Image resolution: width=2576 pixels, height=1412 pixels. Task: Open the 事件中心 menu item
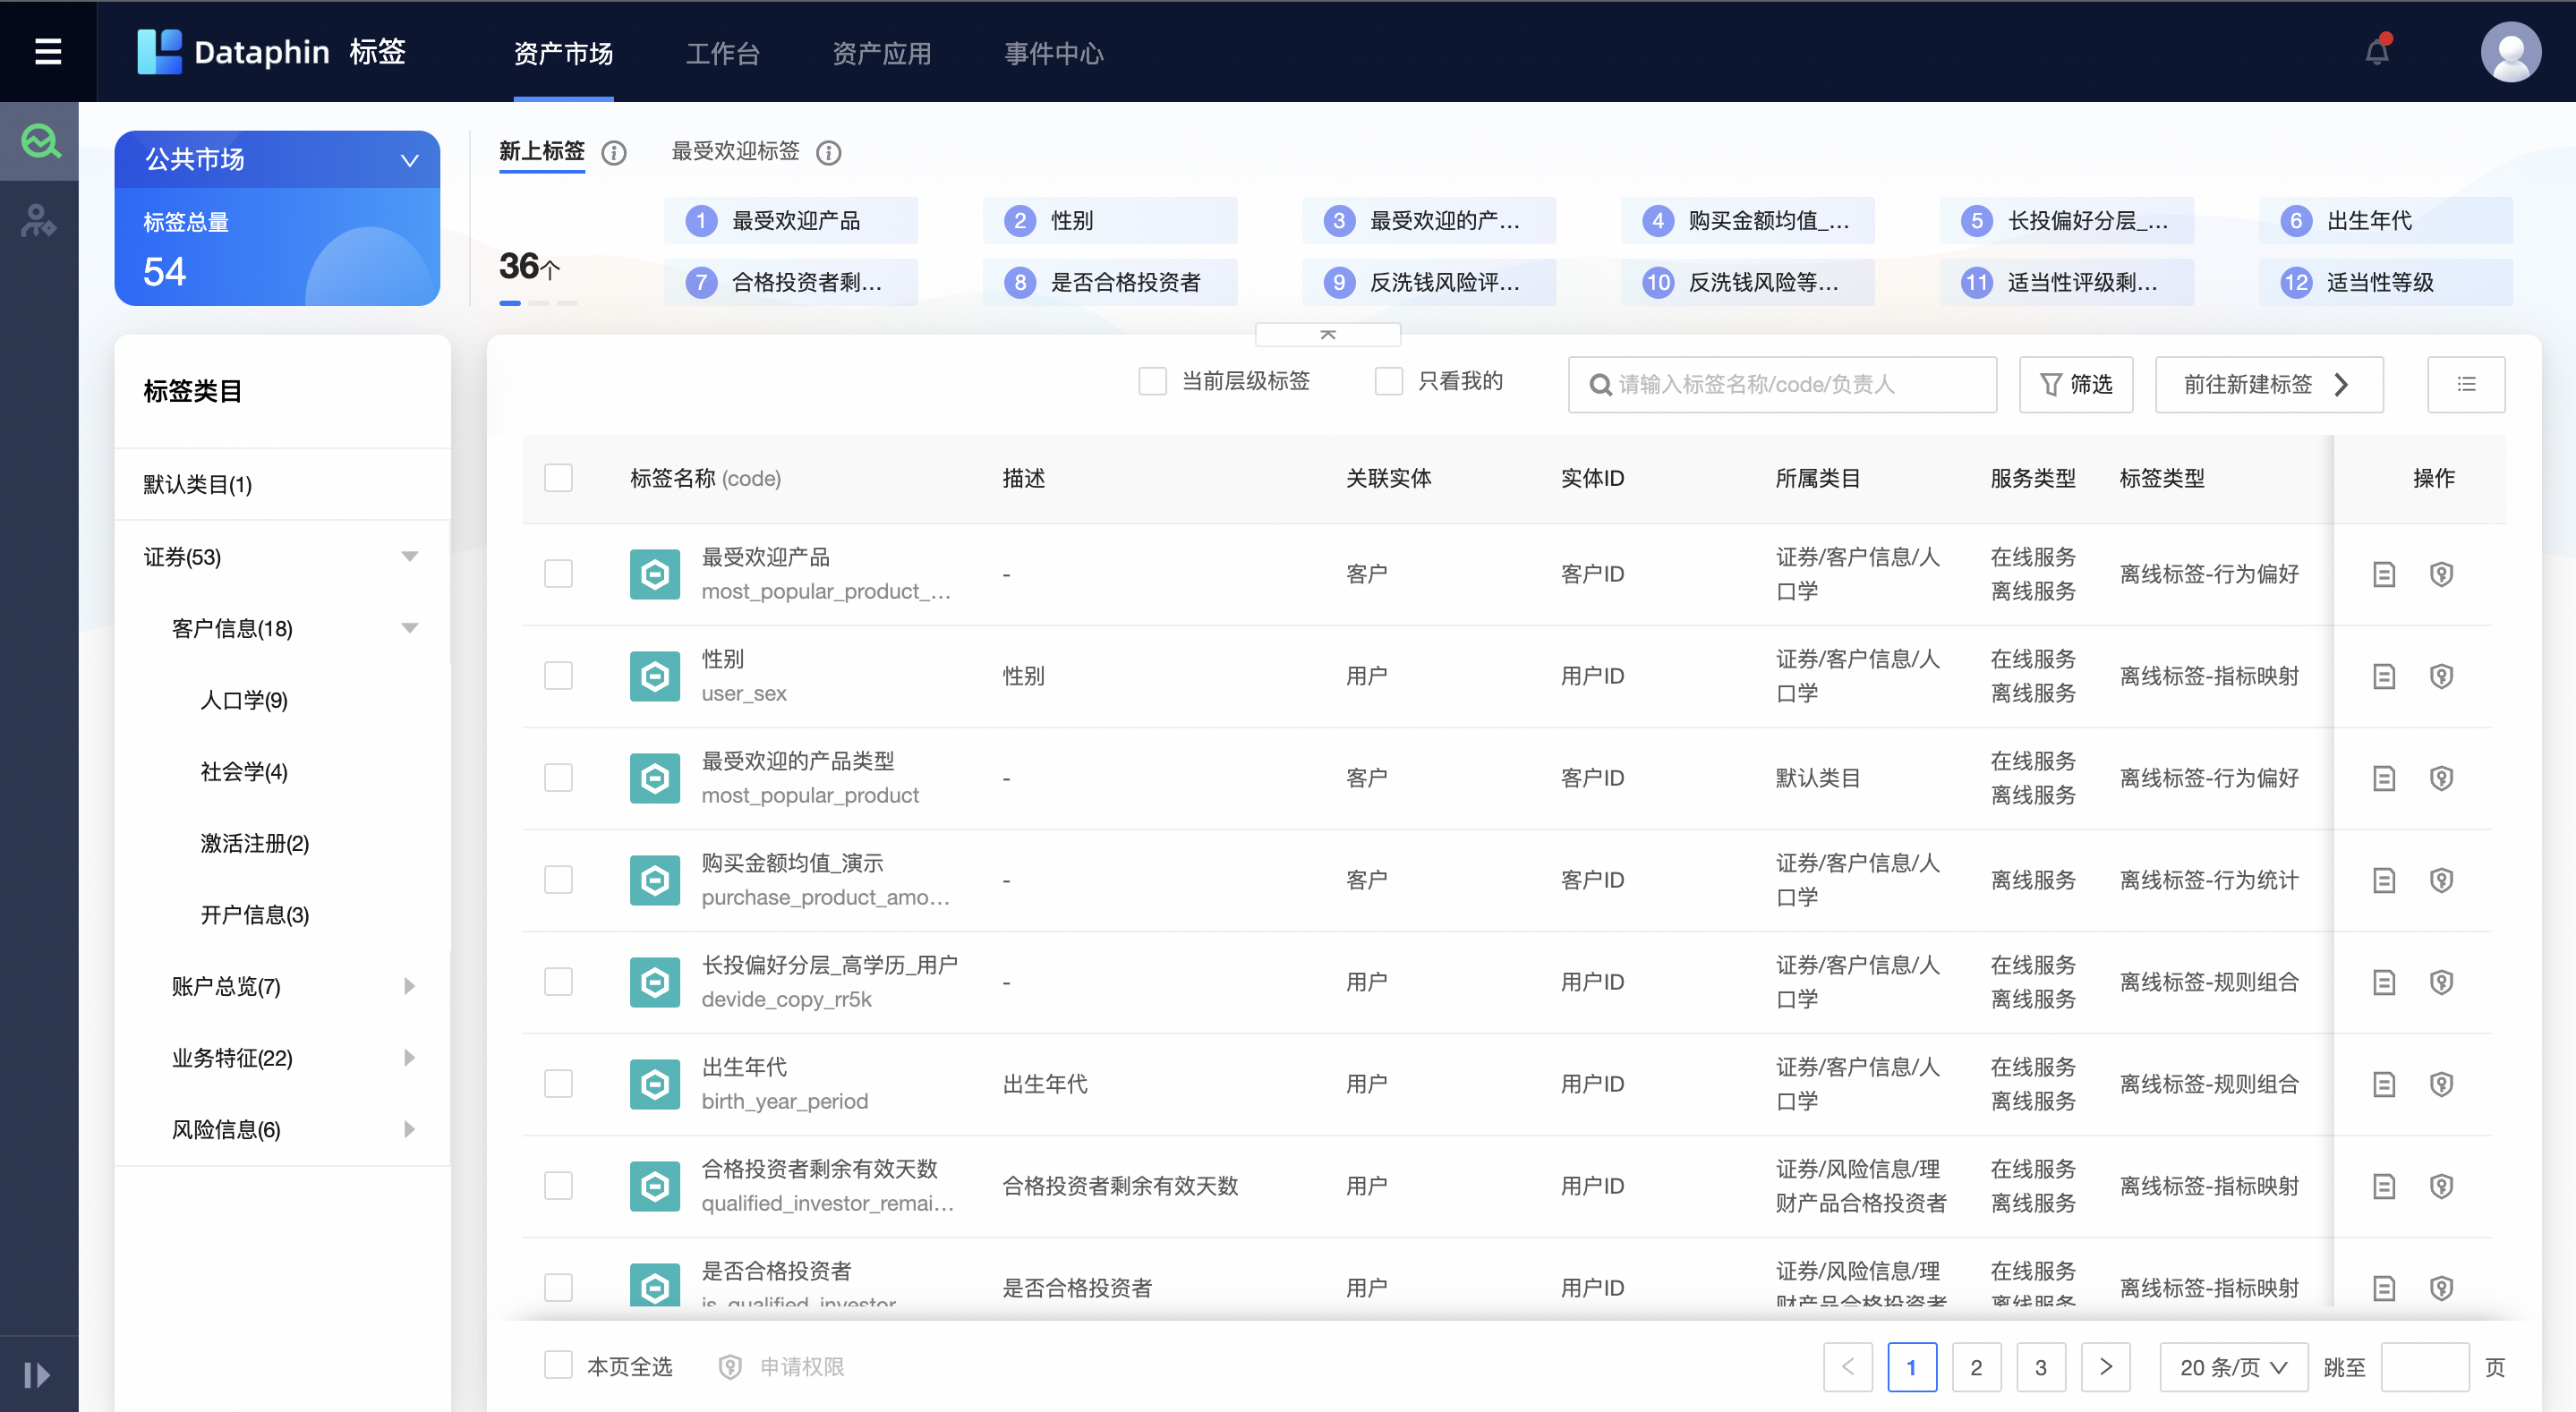(1053, 53)
